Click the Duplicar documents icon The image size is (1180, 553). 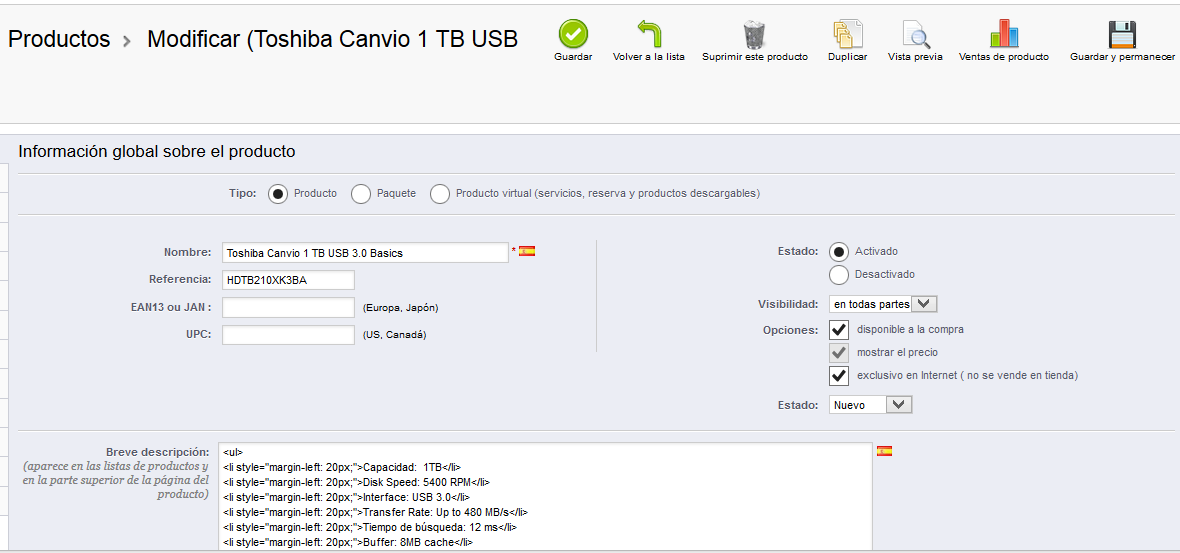pos(847,35)
